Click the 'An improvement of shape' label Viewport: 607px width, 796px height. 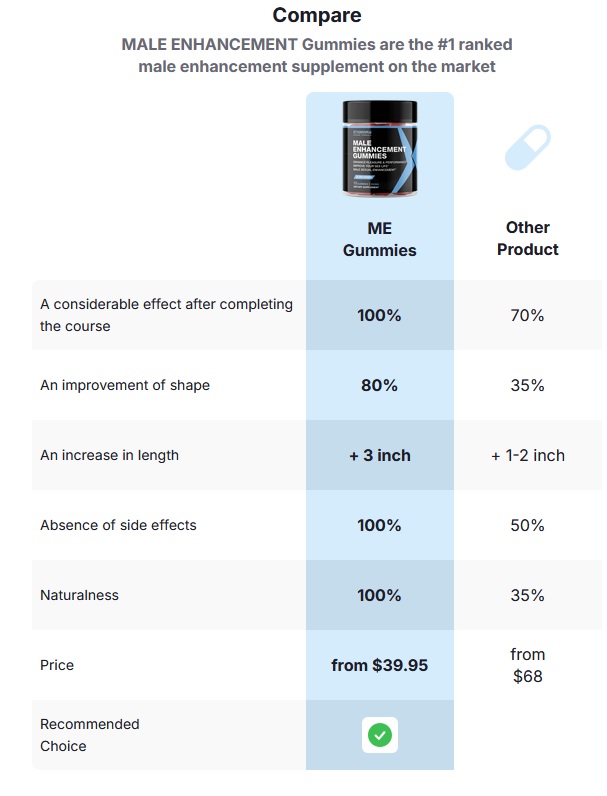[125, 385]
